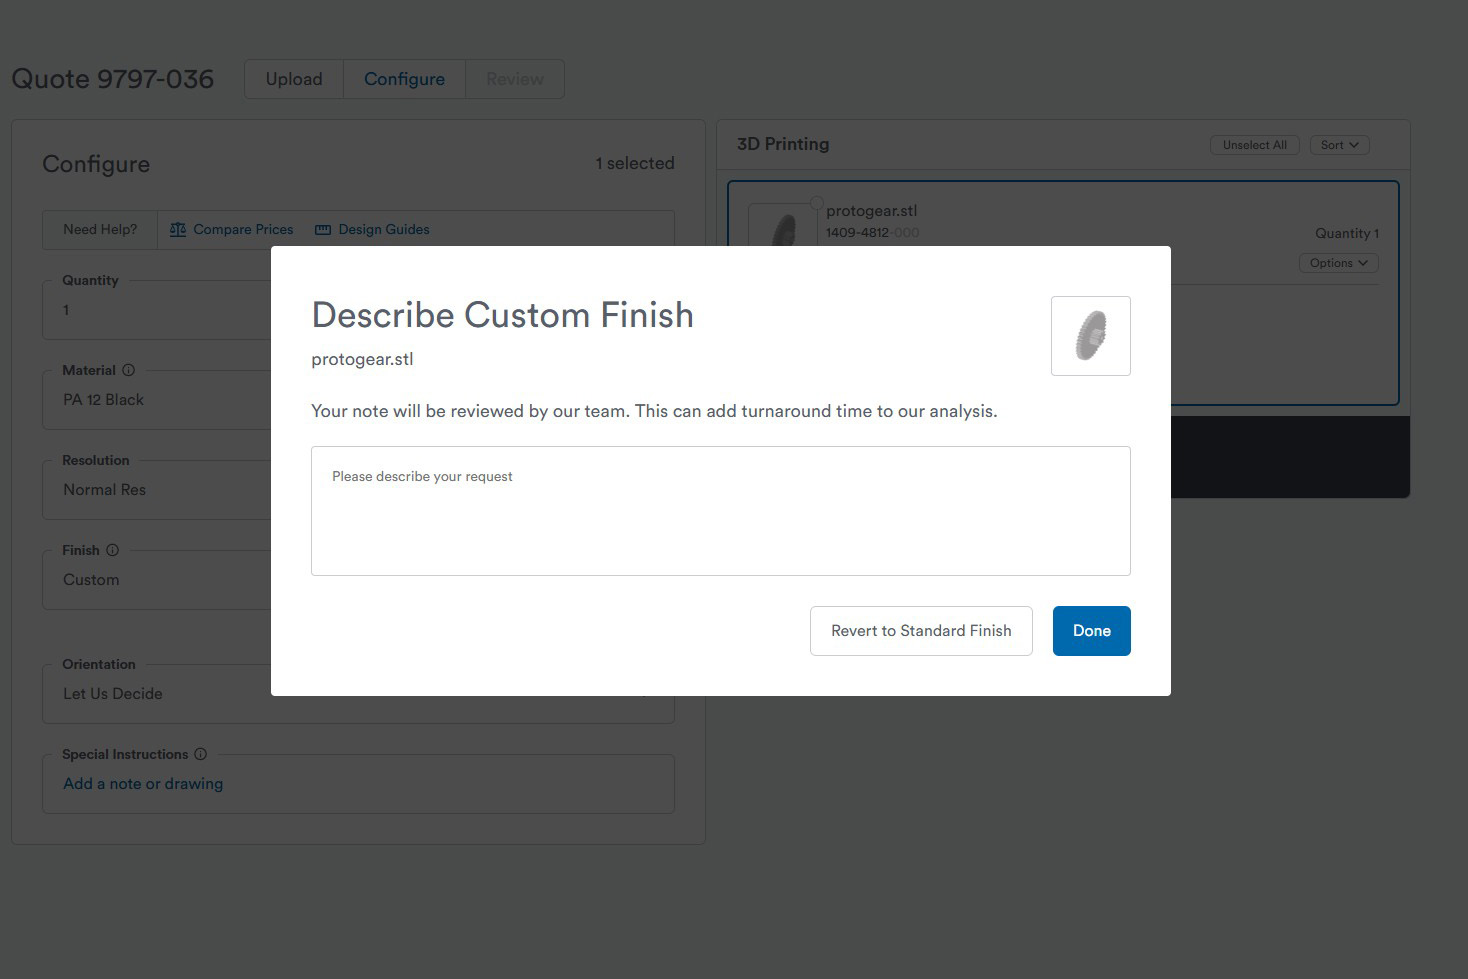The height and width of the screenshot is (979, 1468).
Task: Click the Need Help? label
Action: click(x=100, y=230)
